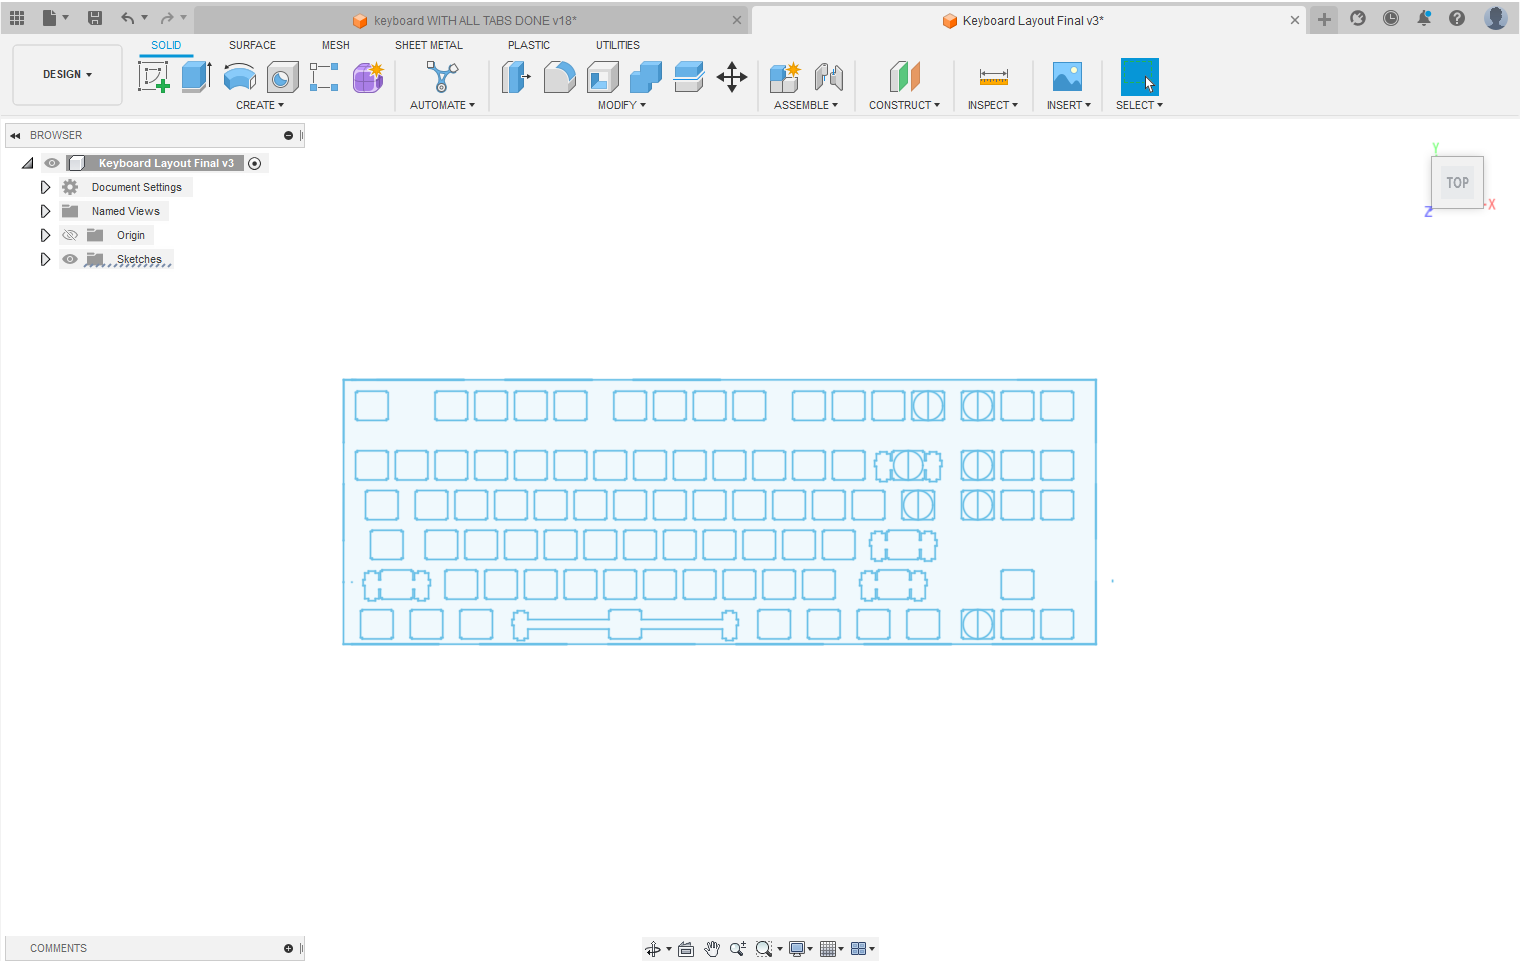Select the Combine tool

click(645, 77)
